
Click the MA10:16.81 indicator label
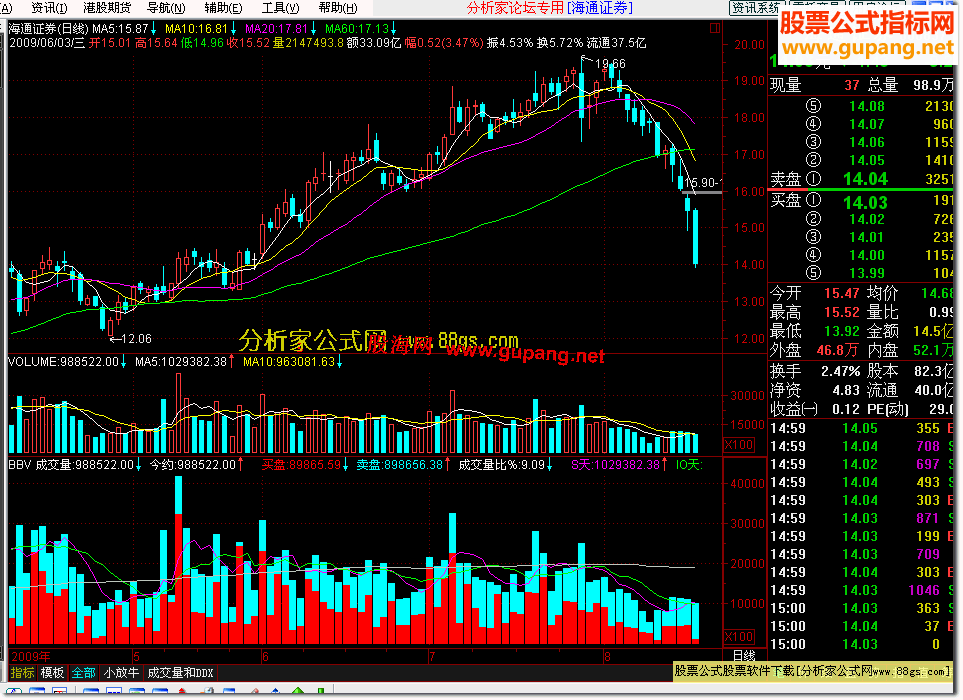point(197,29)
